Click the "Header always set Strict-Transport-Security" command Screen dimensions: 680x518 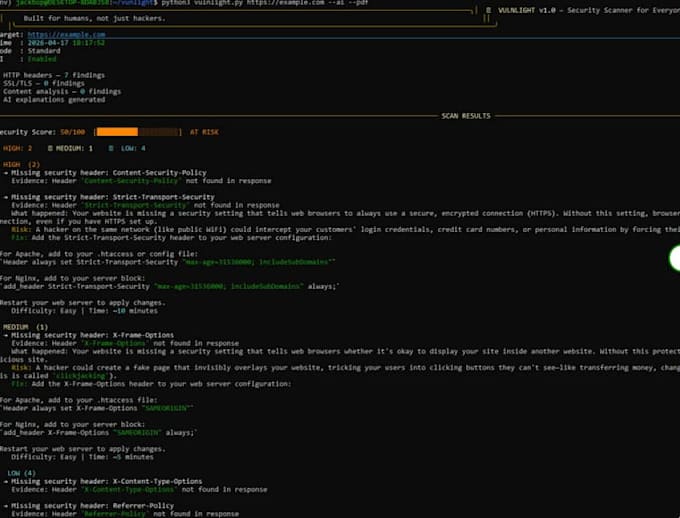[168, 262]
